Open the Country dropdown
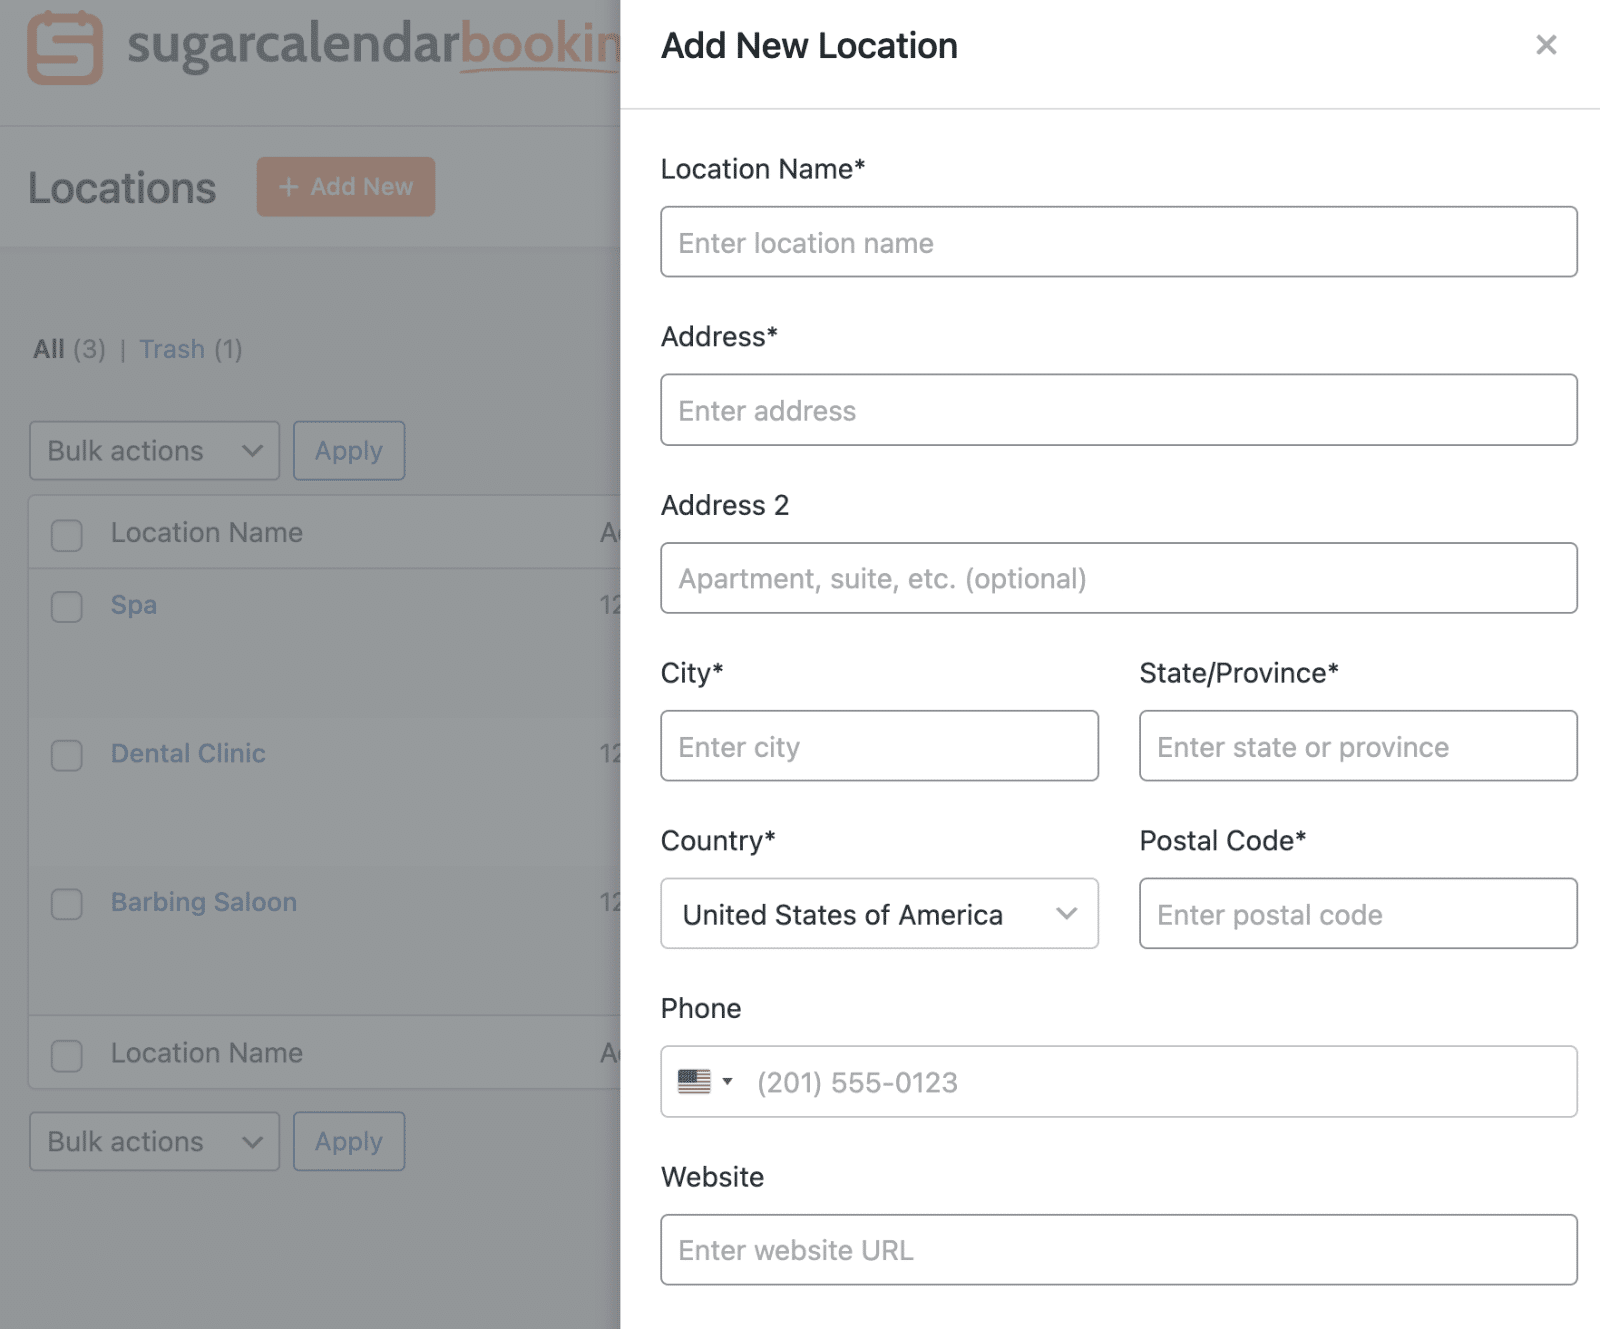 [879, 913]
